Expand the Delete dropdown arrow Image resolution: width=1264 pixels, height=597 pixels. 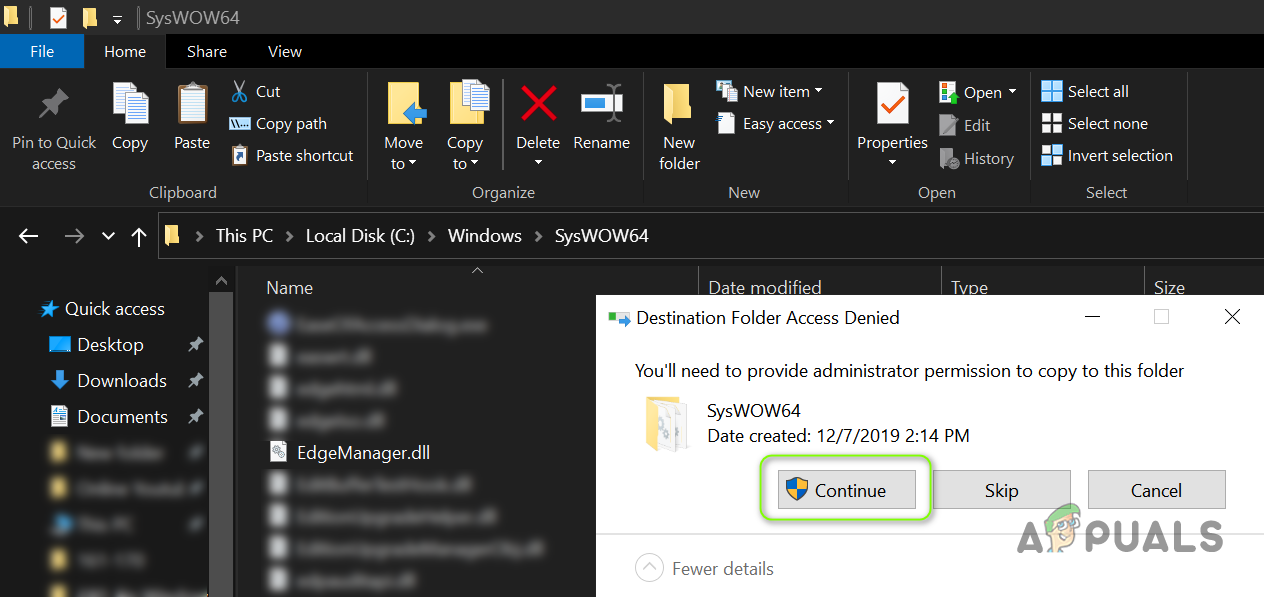click(x=538, y=163)
